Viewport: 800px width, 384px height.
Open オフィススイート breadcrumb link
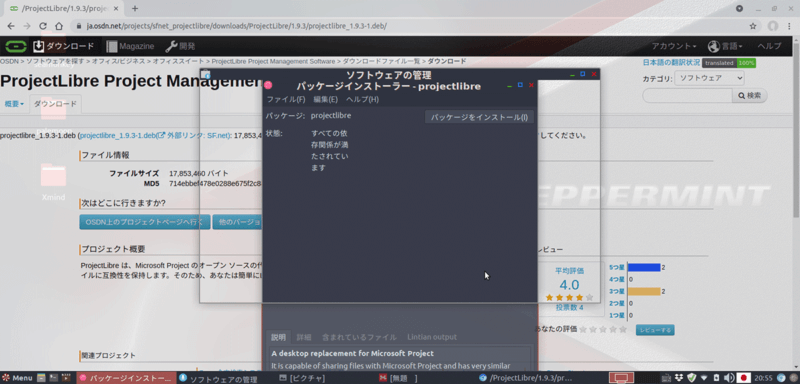[179, 61]
